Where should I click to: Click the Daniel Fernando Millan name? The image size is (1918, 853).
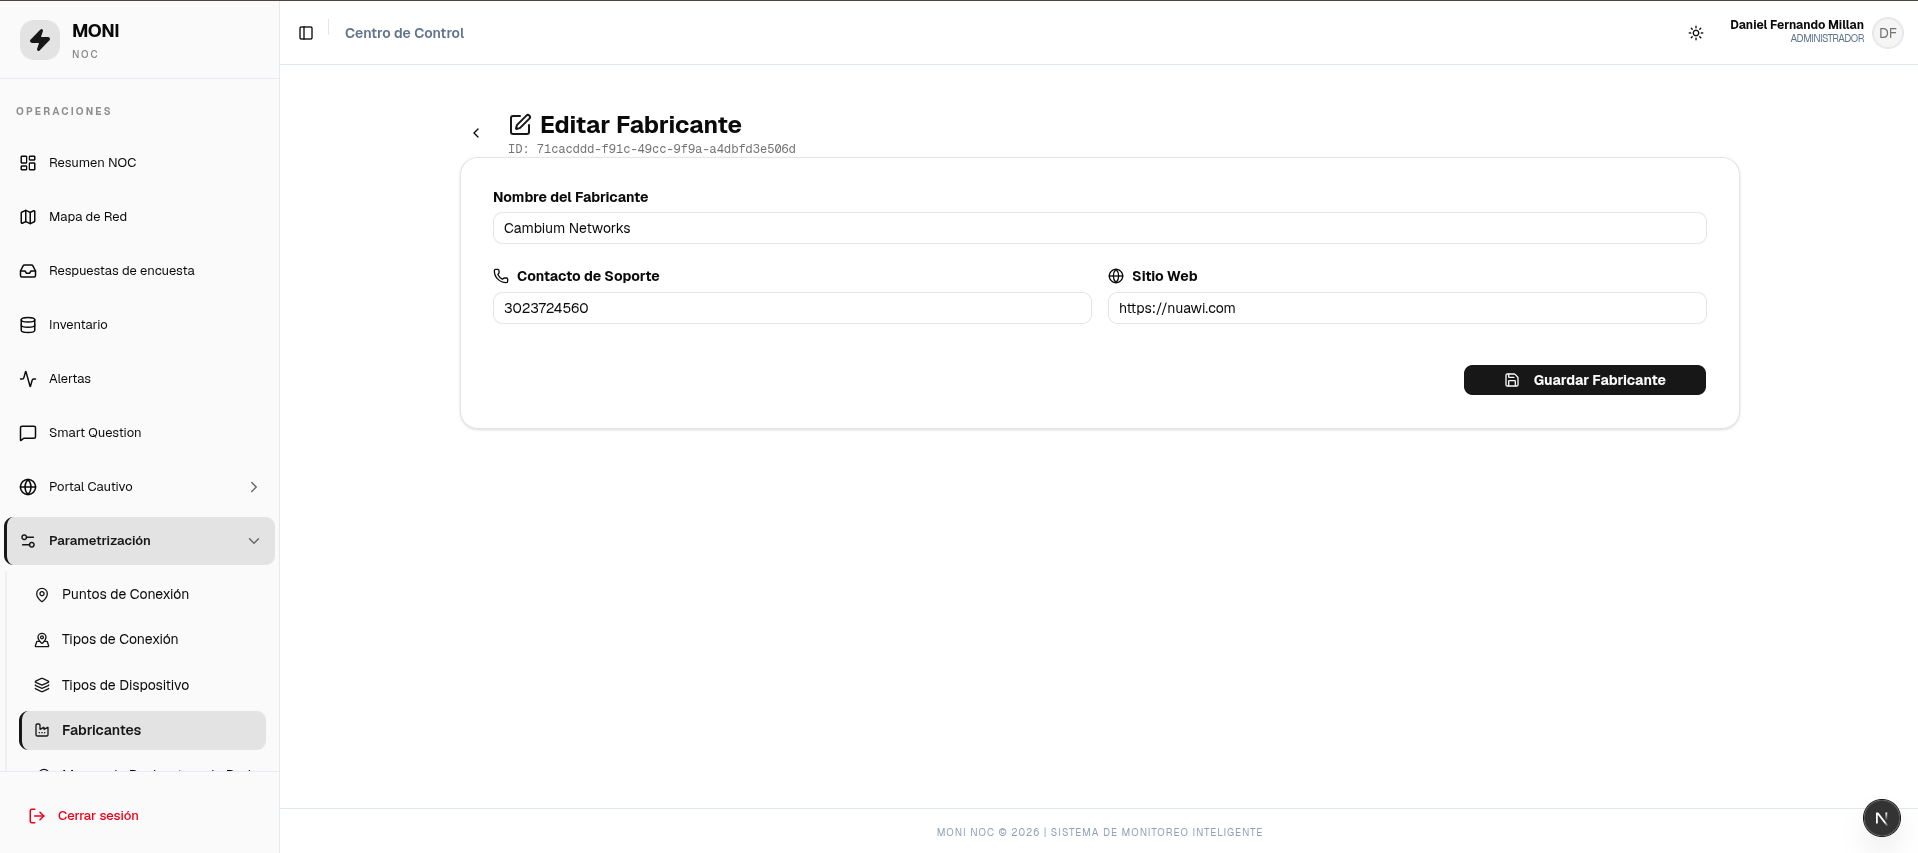pos(1797,25)
